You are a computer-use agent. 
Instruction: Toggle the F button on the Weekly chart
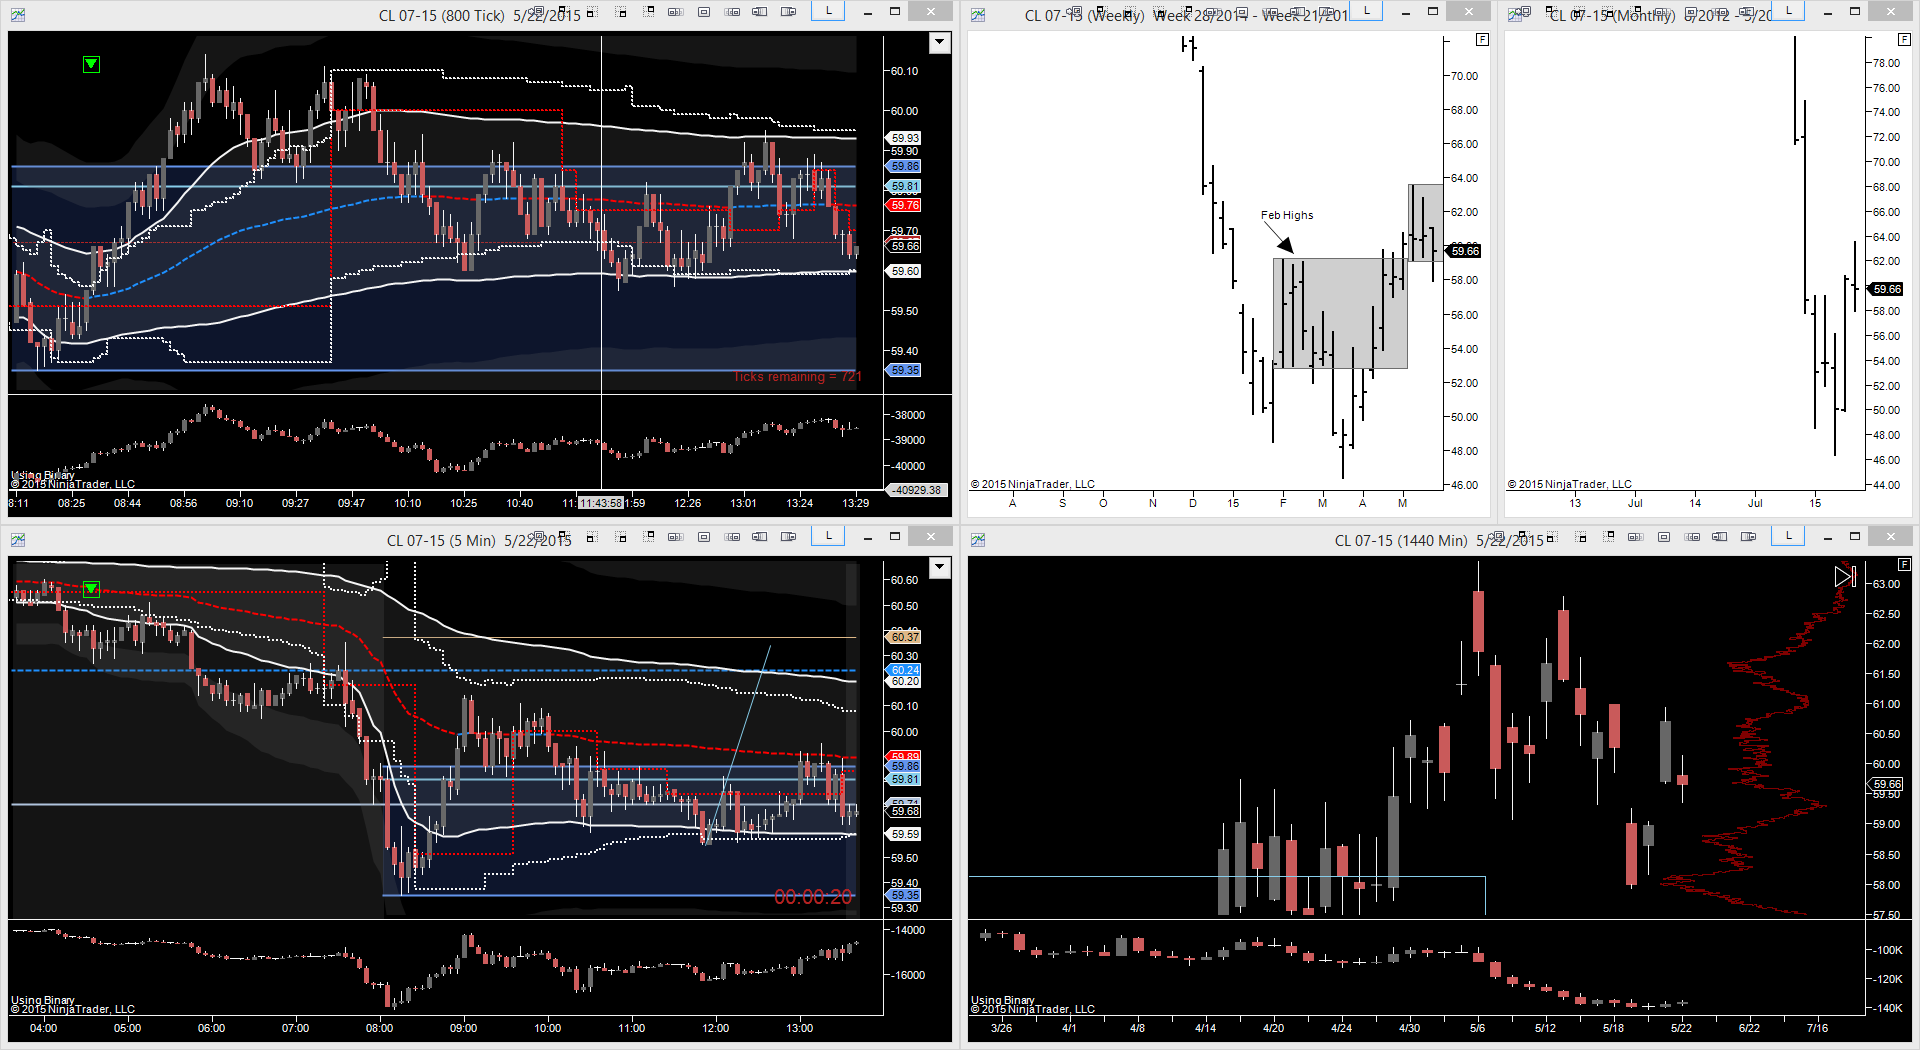click(1482, 40)
